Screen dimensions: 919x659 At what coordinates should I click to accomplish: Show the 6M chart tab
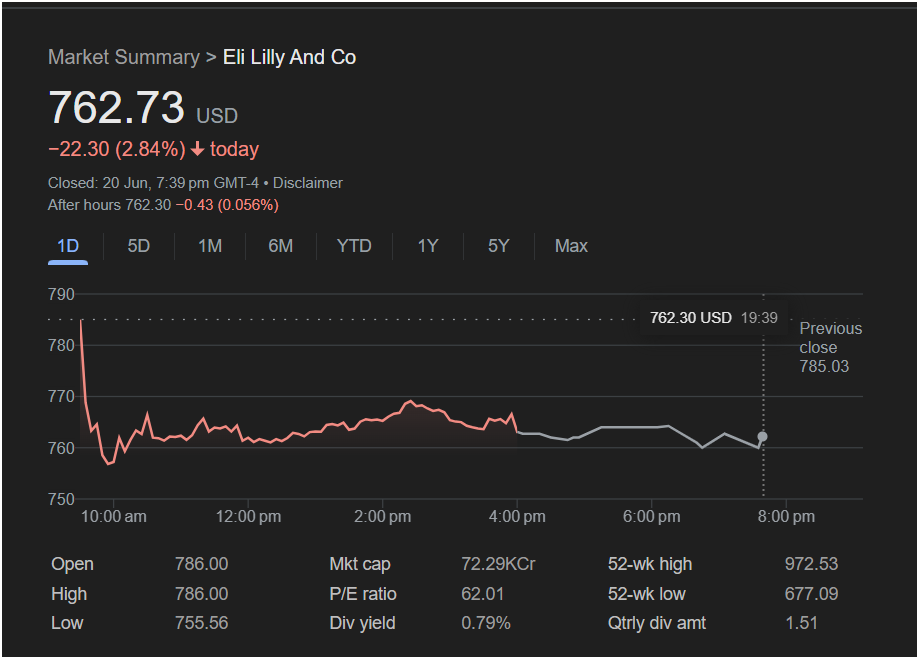(281, 246)
